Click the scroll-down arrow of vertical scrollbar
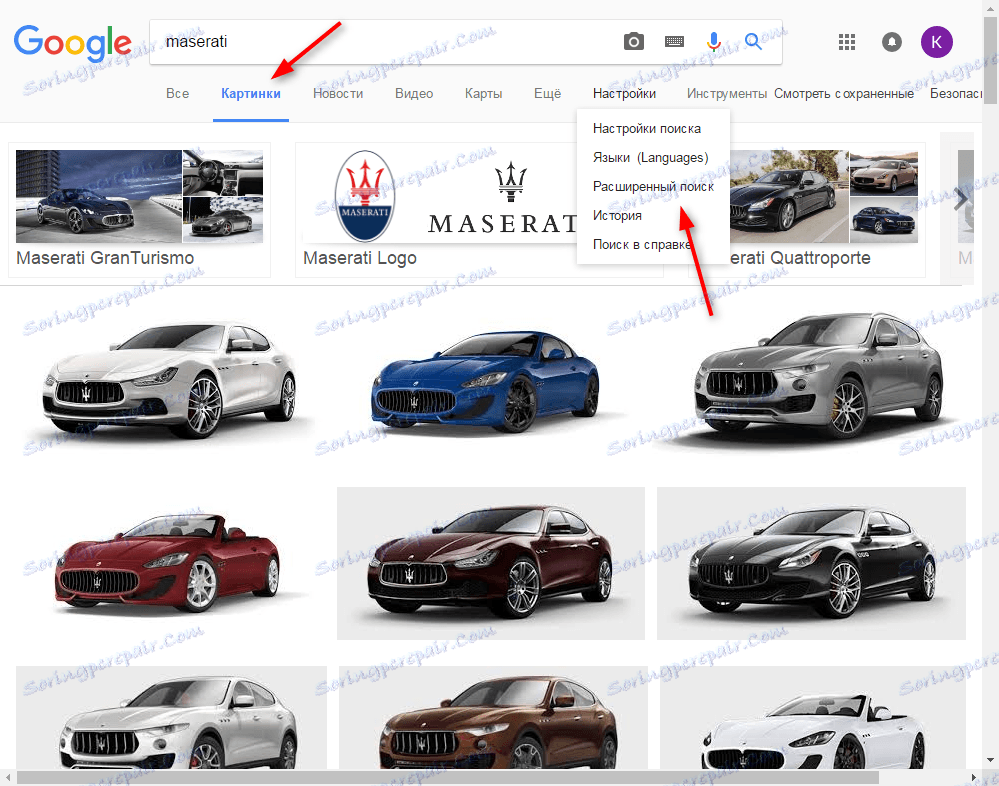This screenshot has width=999, height=786. [991, 760]
